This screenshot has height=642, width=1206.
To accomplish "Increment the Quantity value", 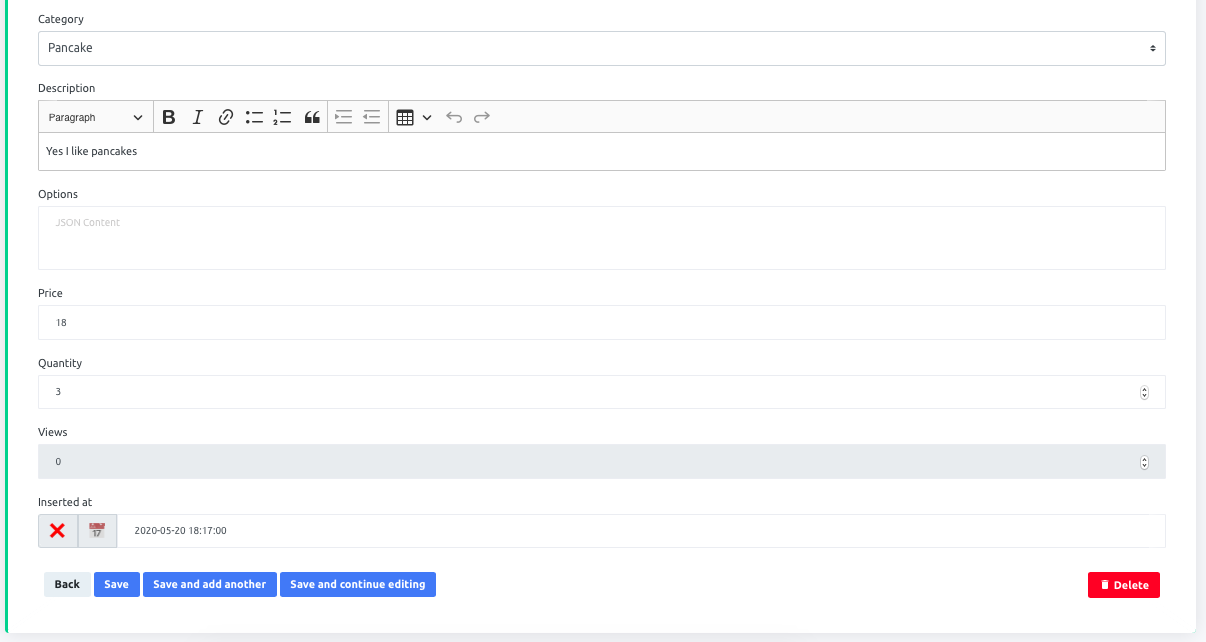I will point(1144,388).
